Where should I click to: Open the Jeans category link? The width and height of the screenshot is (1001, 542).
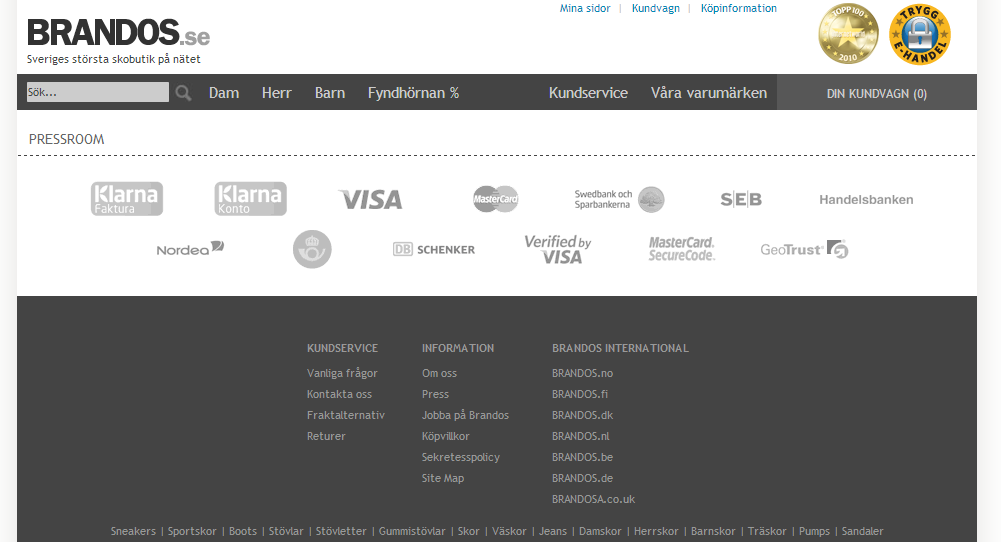(x=553, y=531)
